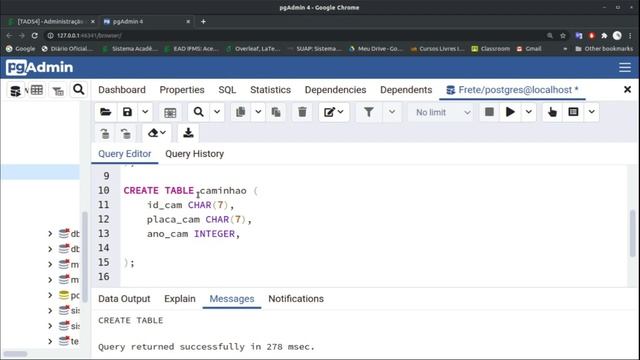Execute the query with play button
The height and width of the screenshot is (360, 640).
(x=510, y=112)
